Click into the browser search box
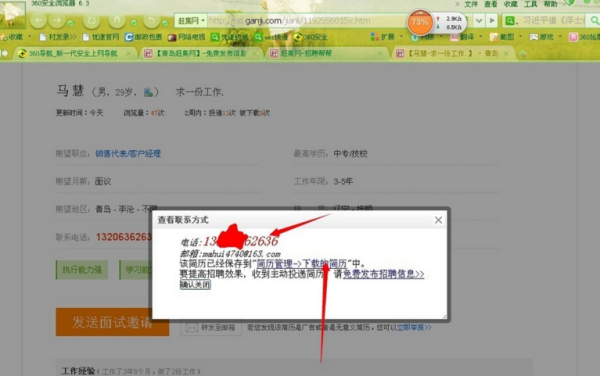Image resolution: width=600 pixels, height=376 pixels. (x=553, y=21)
